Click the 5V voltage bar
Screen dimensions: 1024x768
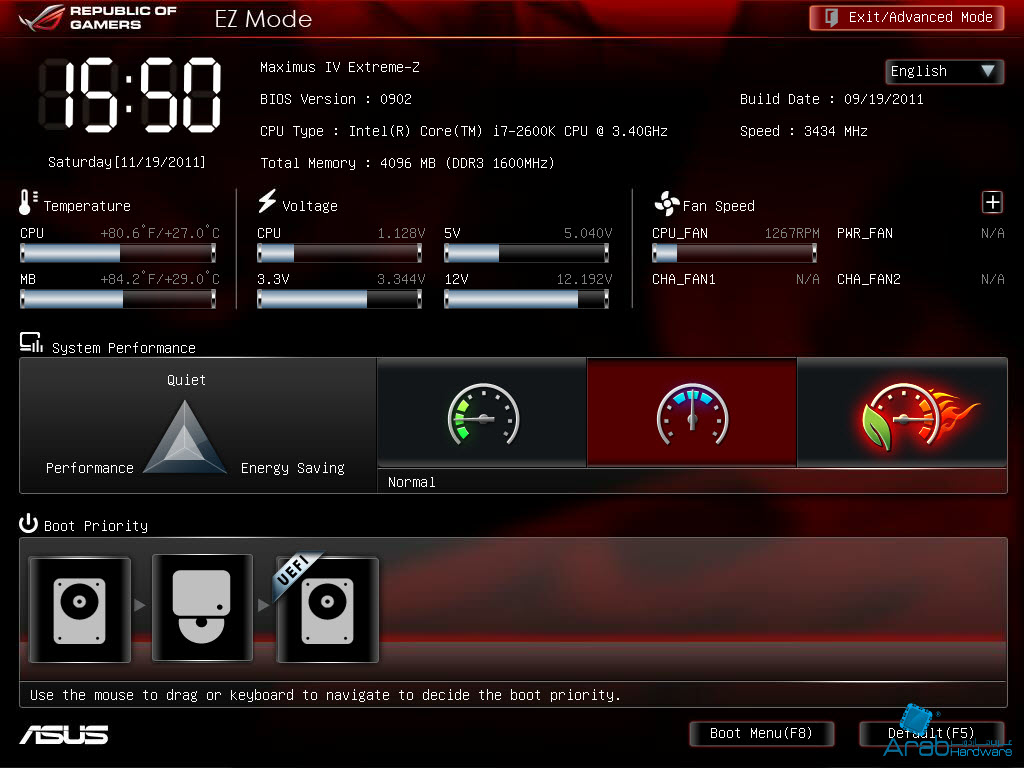[x=526, y=253]
